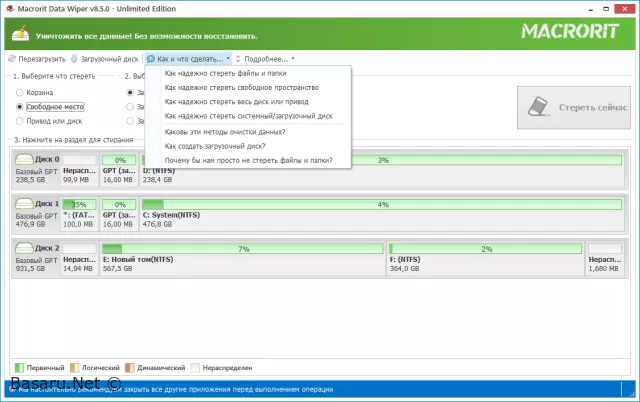Select Диск 2 unallocated 14,94 MB block

pyautogui.click(x=79, y=258)
